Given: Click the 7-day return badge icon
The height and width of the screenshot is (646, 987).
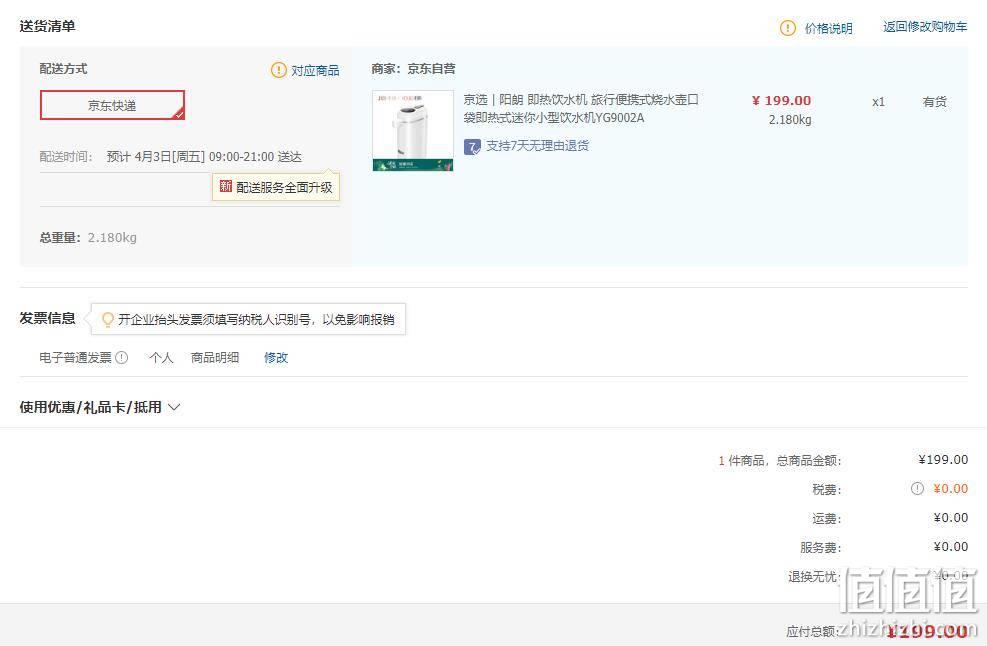Looking at the screenshot, I should point(472,147).
